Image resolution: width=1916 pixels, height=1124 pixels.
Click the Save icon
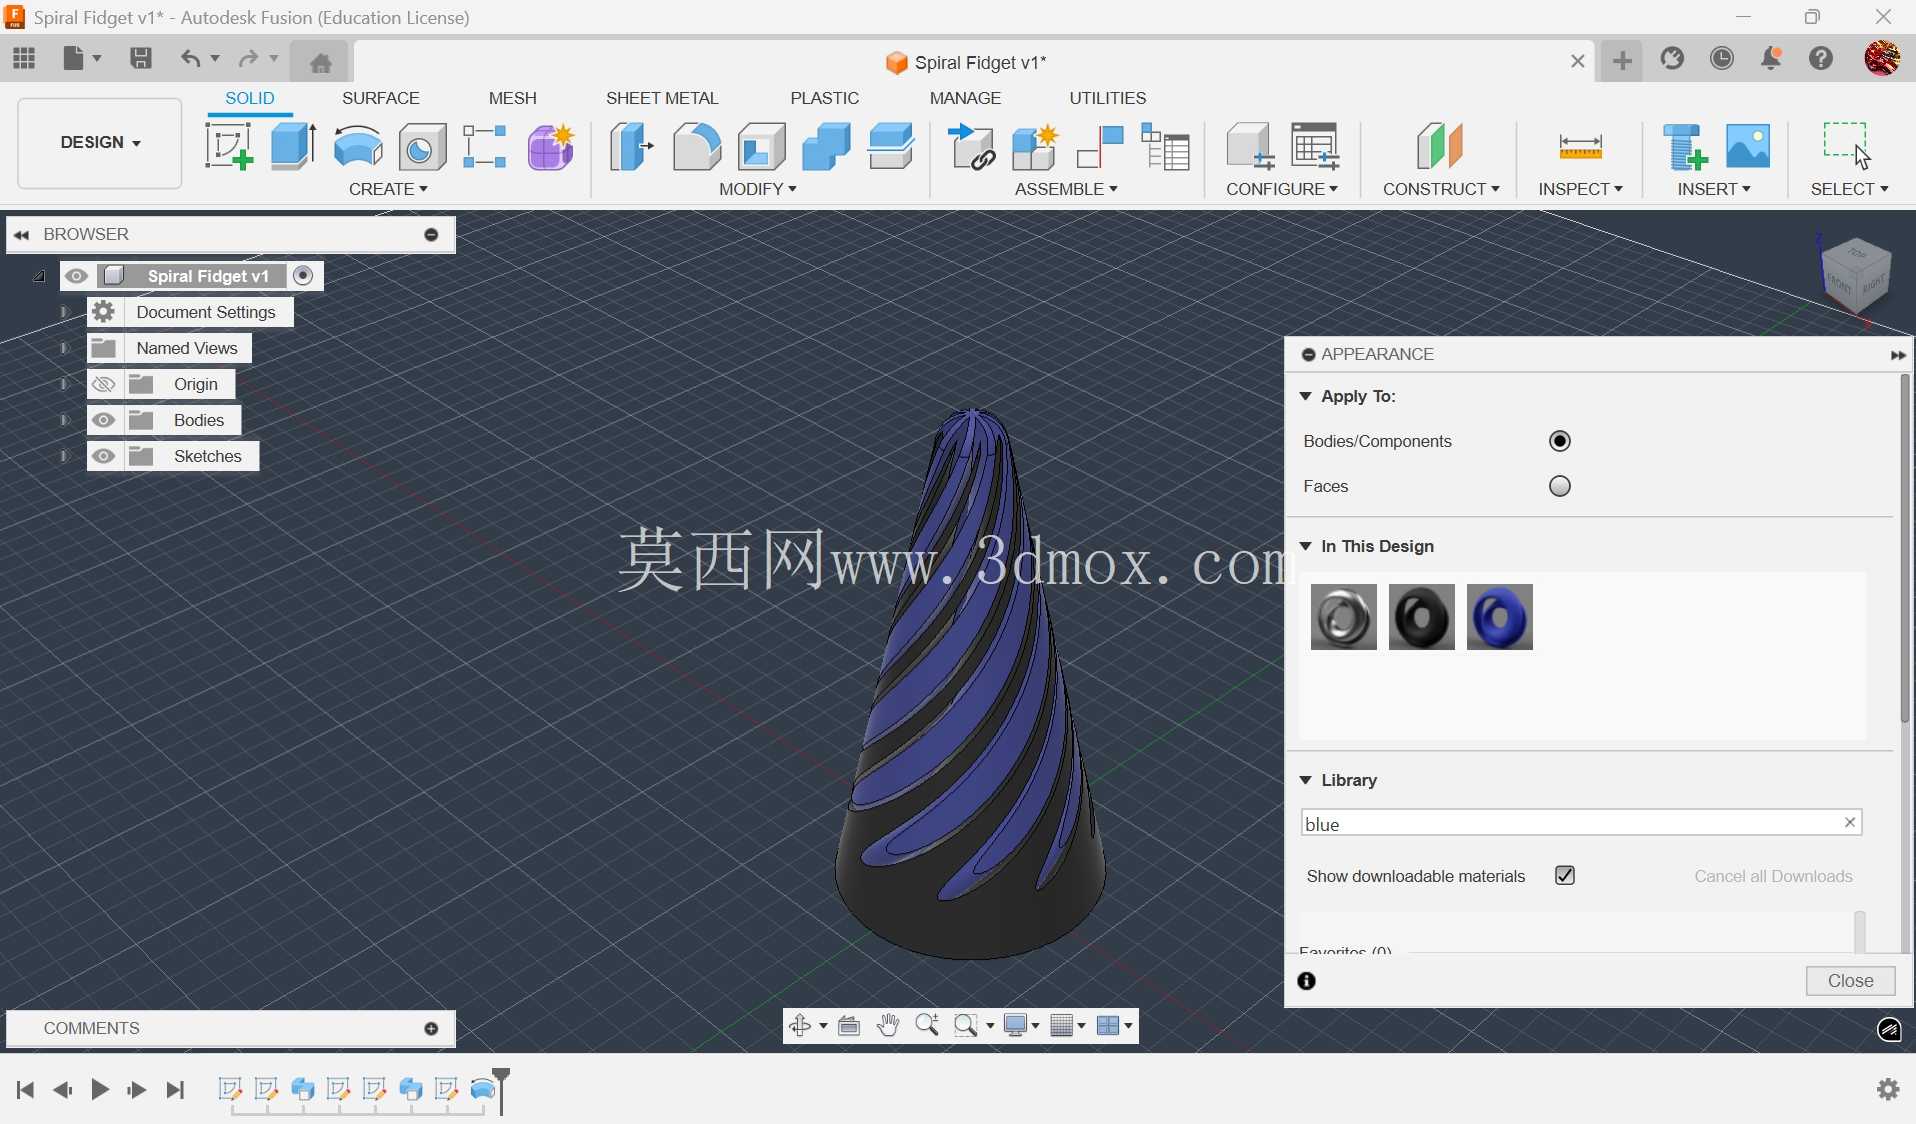(x=141, y=58)
